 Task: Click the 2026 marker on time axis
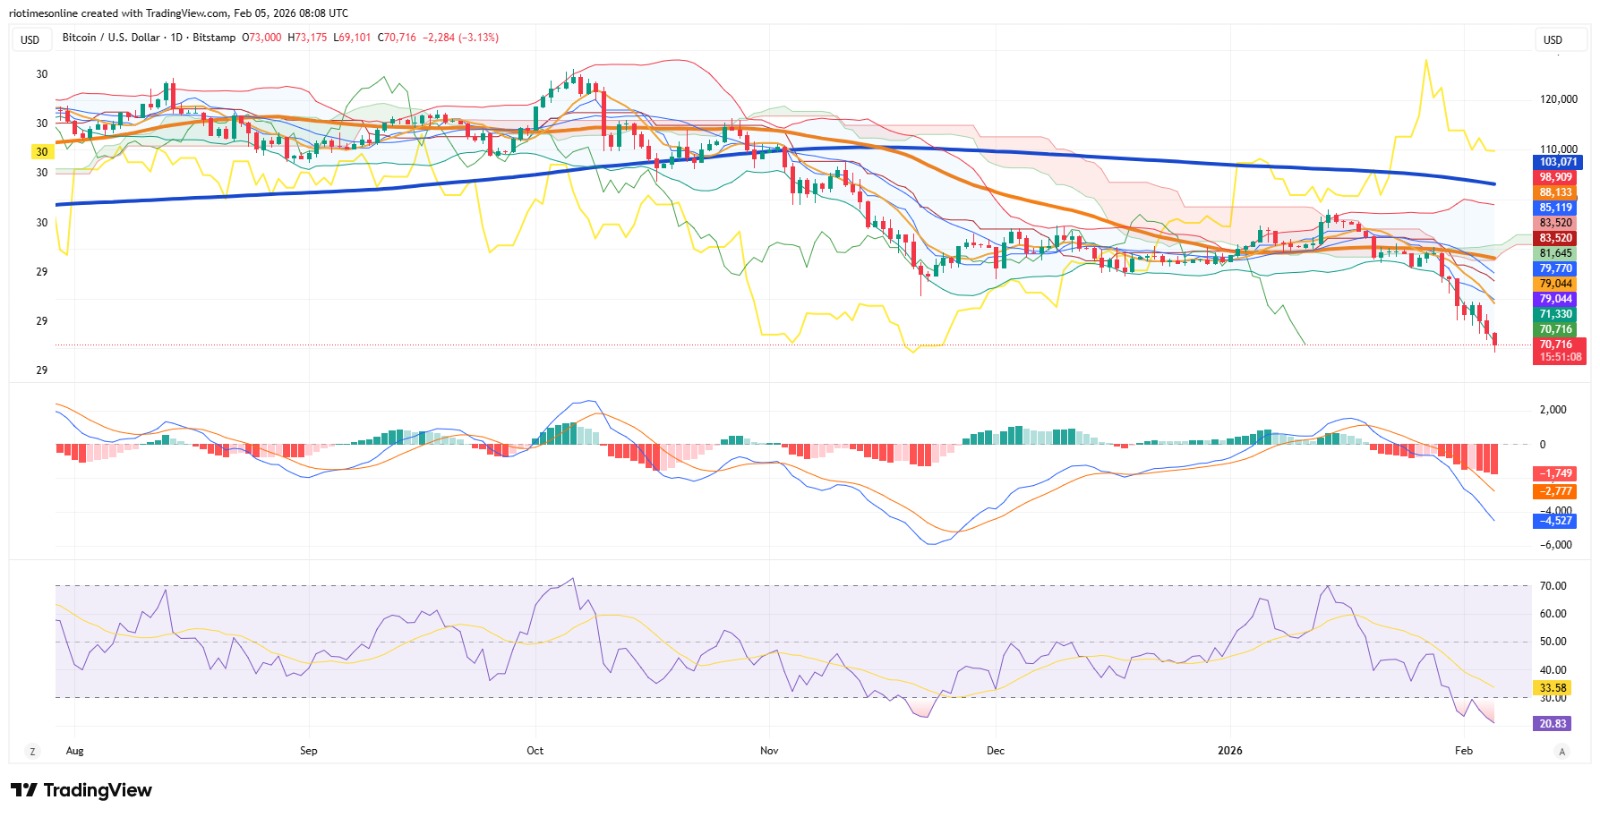coord(1230,750)
